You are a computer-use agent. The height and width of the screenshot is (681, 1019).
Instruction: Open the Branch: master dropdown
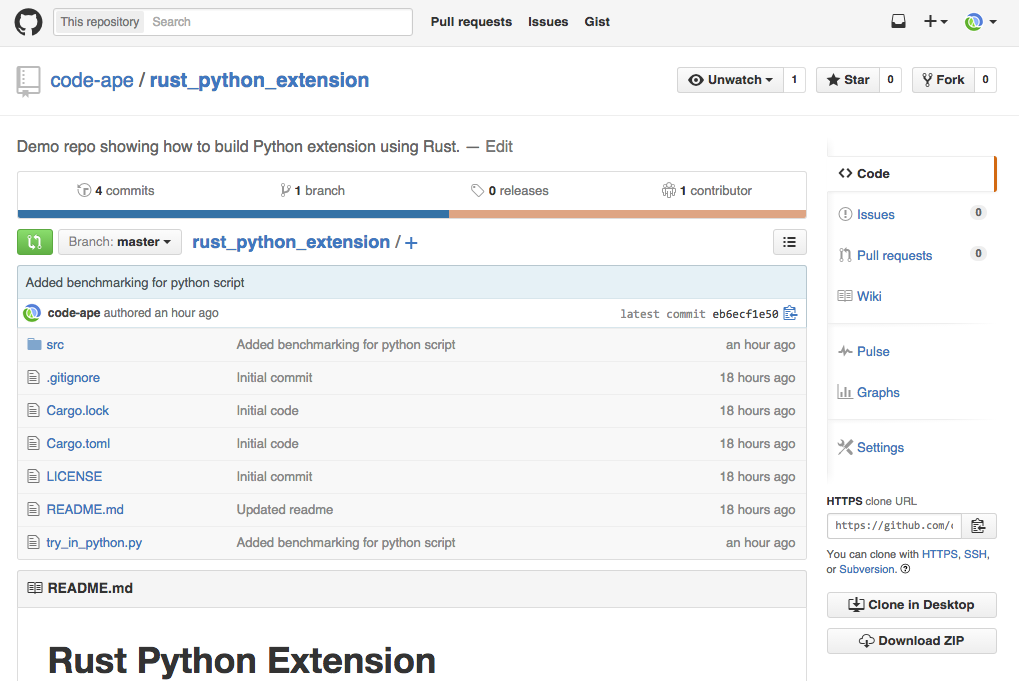(x=119, y=242)
